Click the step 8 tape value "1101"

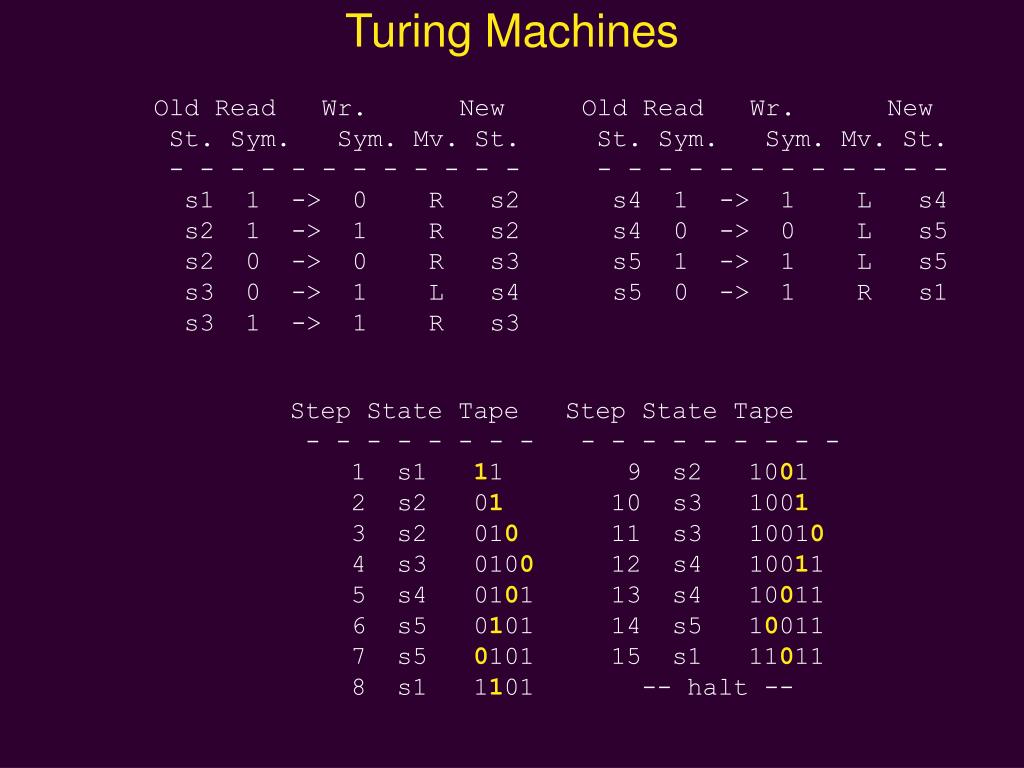(x=504, y=686)
